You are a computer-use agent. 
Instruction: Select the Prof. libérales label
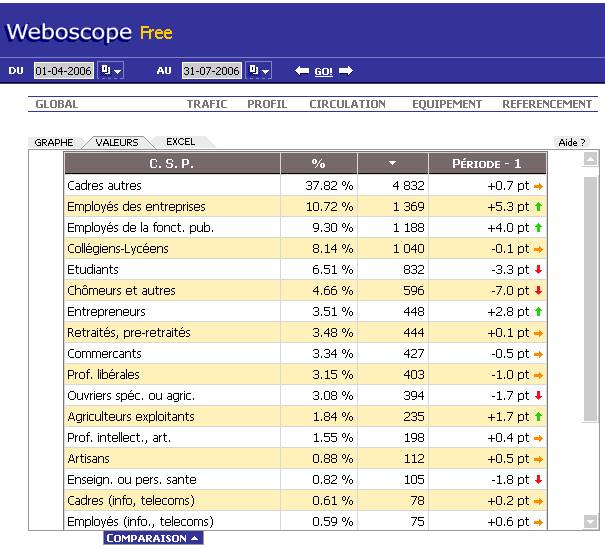pos(103,375)
